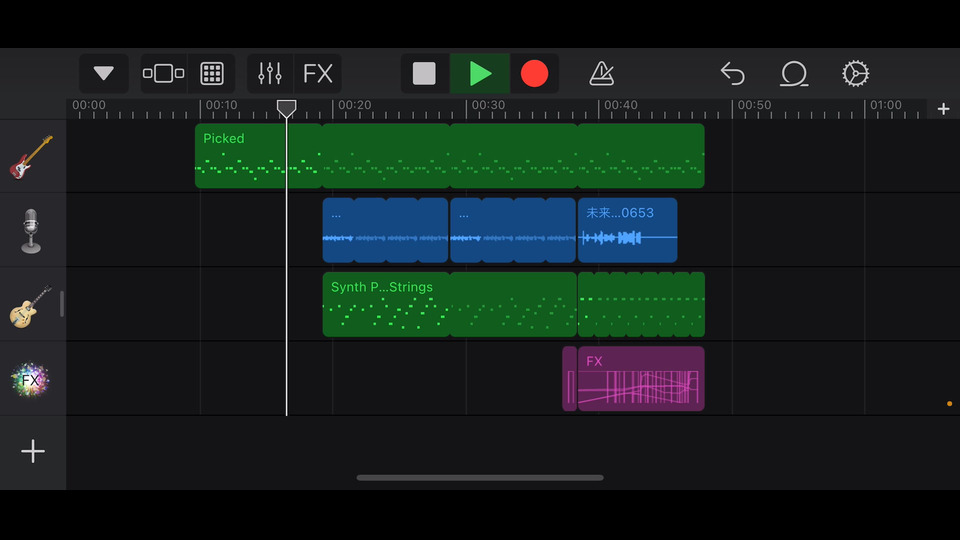Image resolution: width=960 pixels, height=540 pixels.
Task: Open the track mixer controls
Action: [x=270, y=73]
